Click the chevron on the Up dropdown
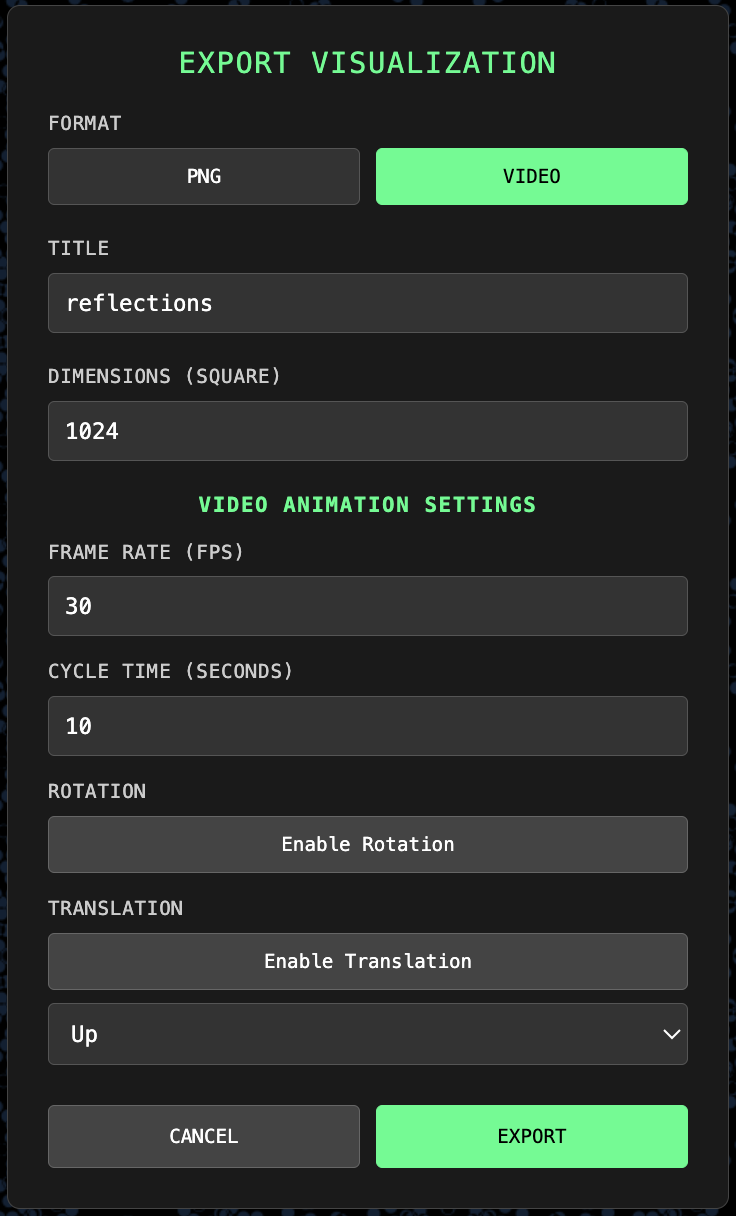736x1216 pixels. click(671, 1034)
